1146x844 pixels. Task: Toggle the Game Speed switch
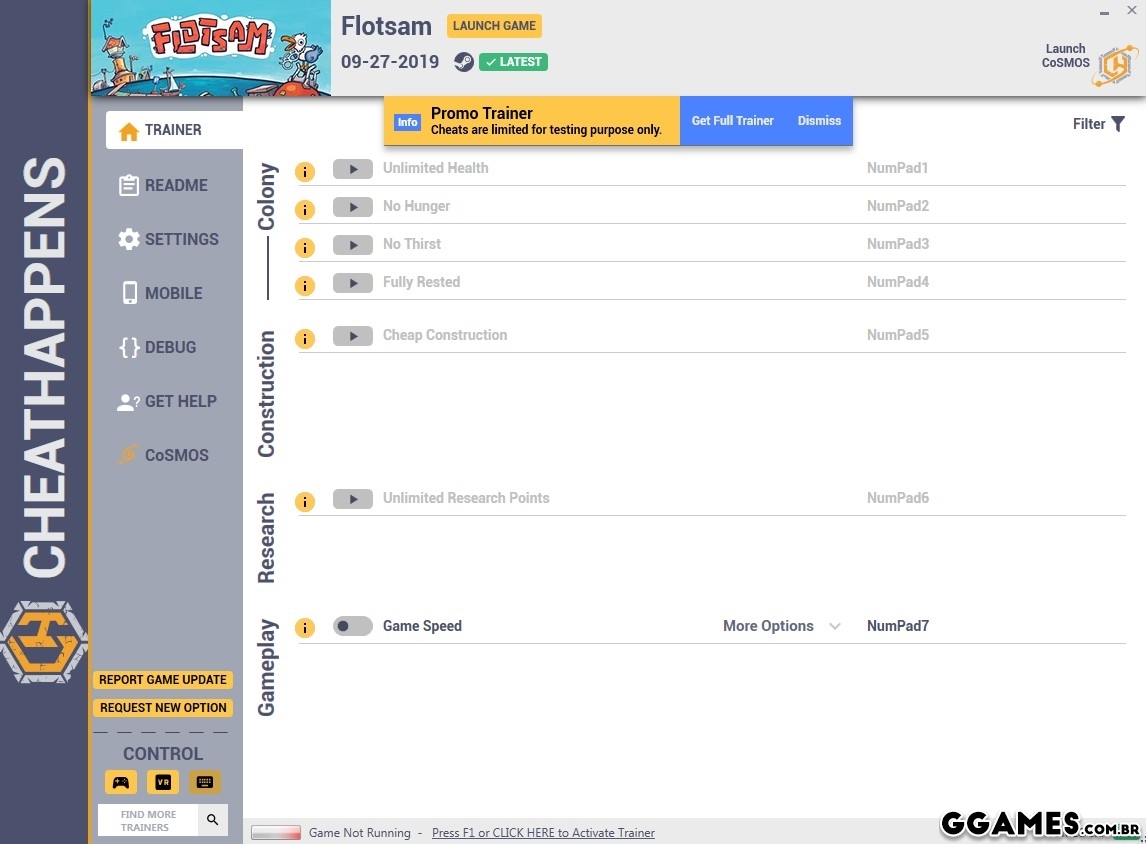[x=352, y=626]
